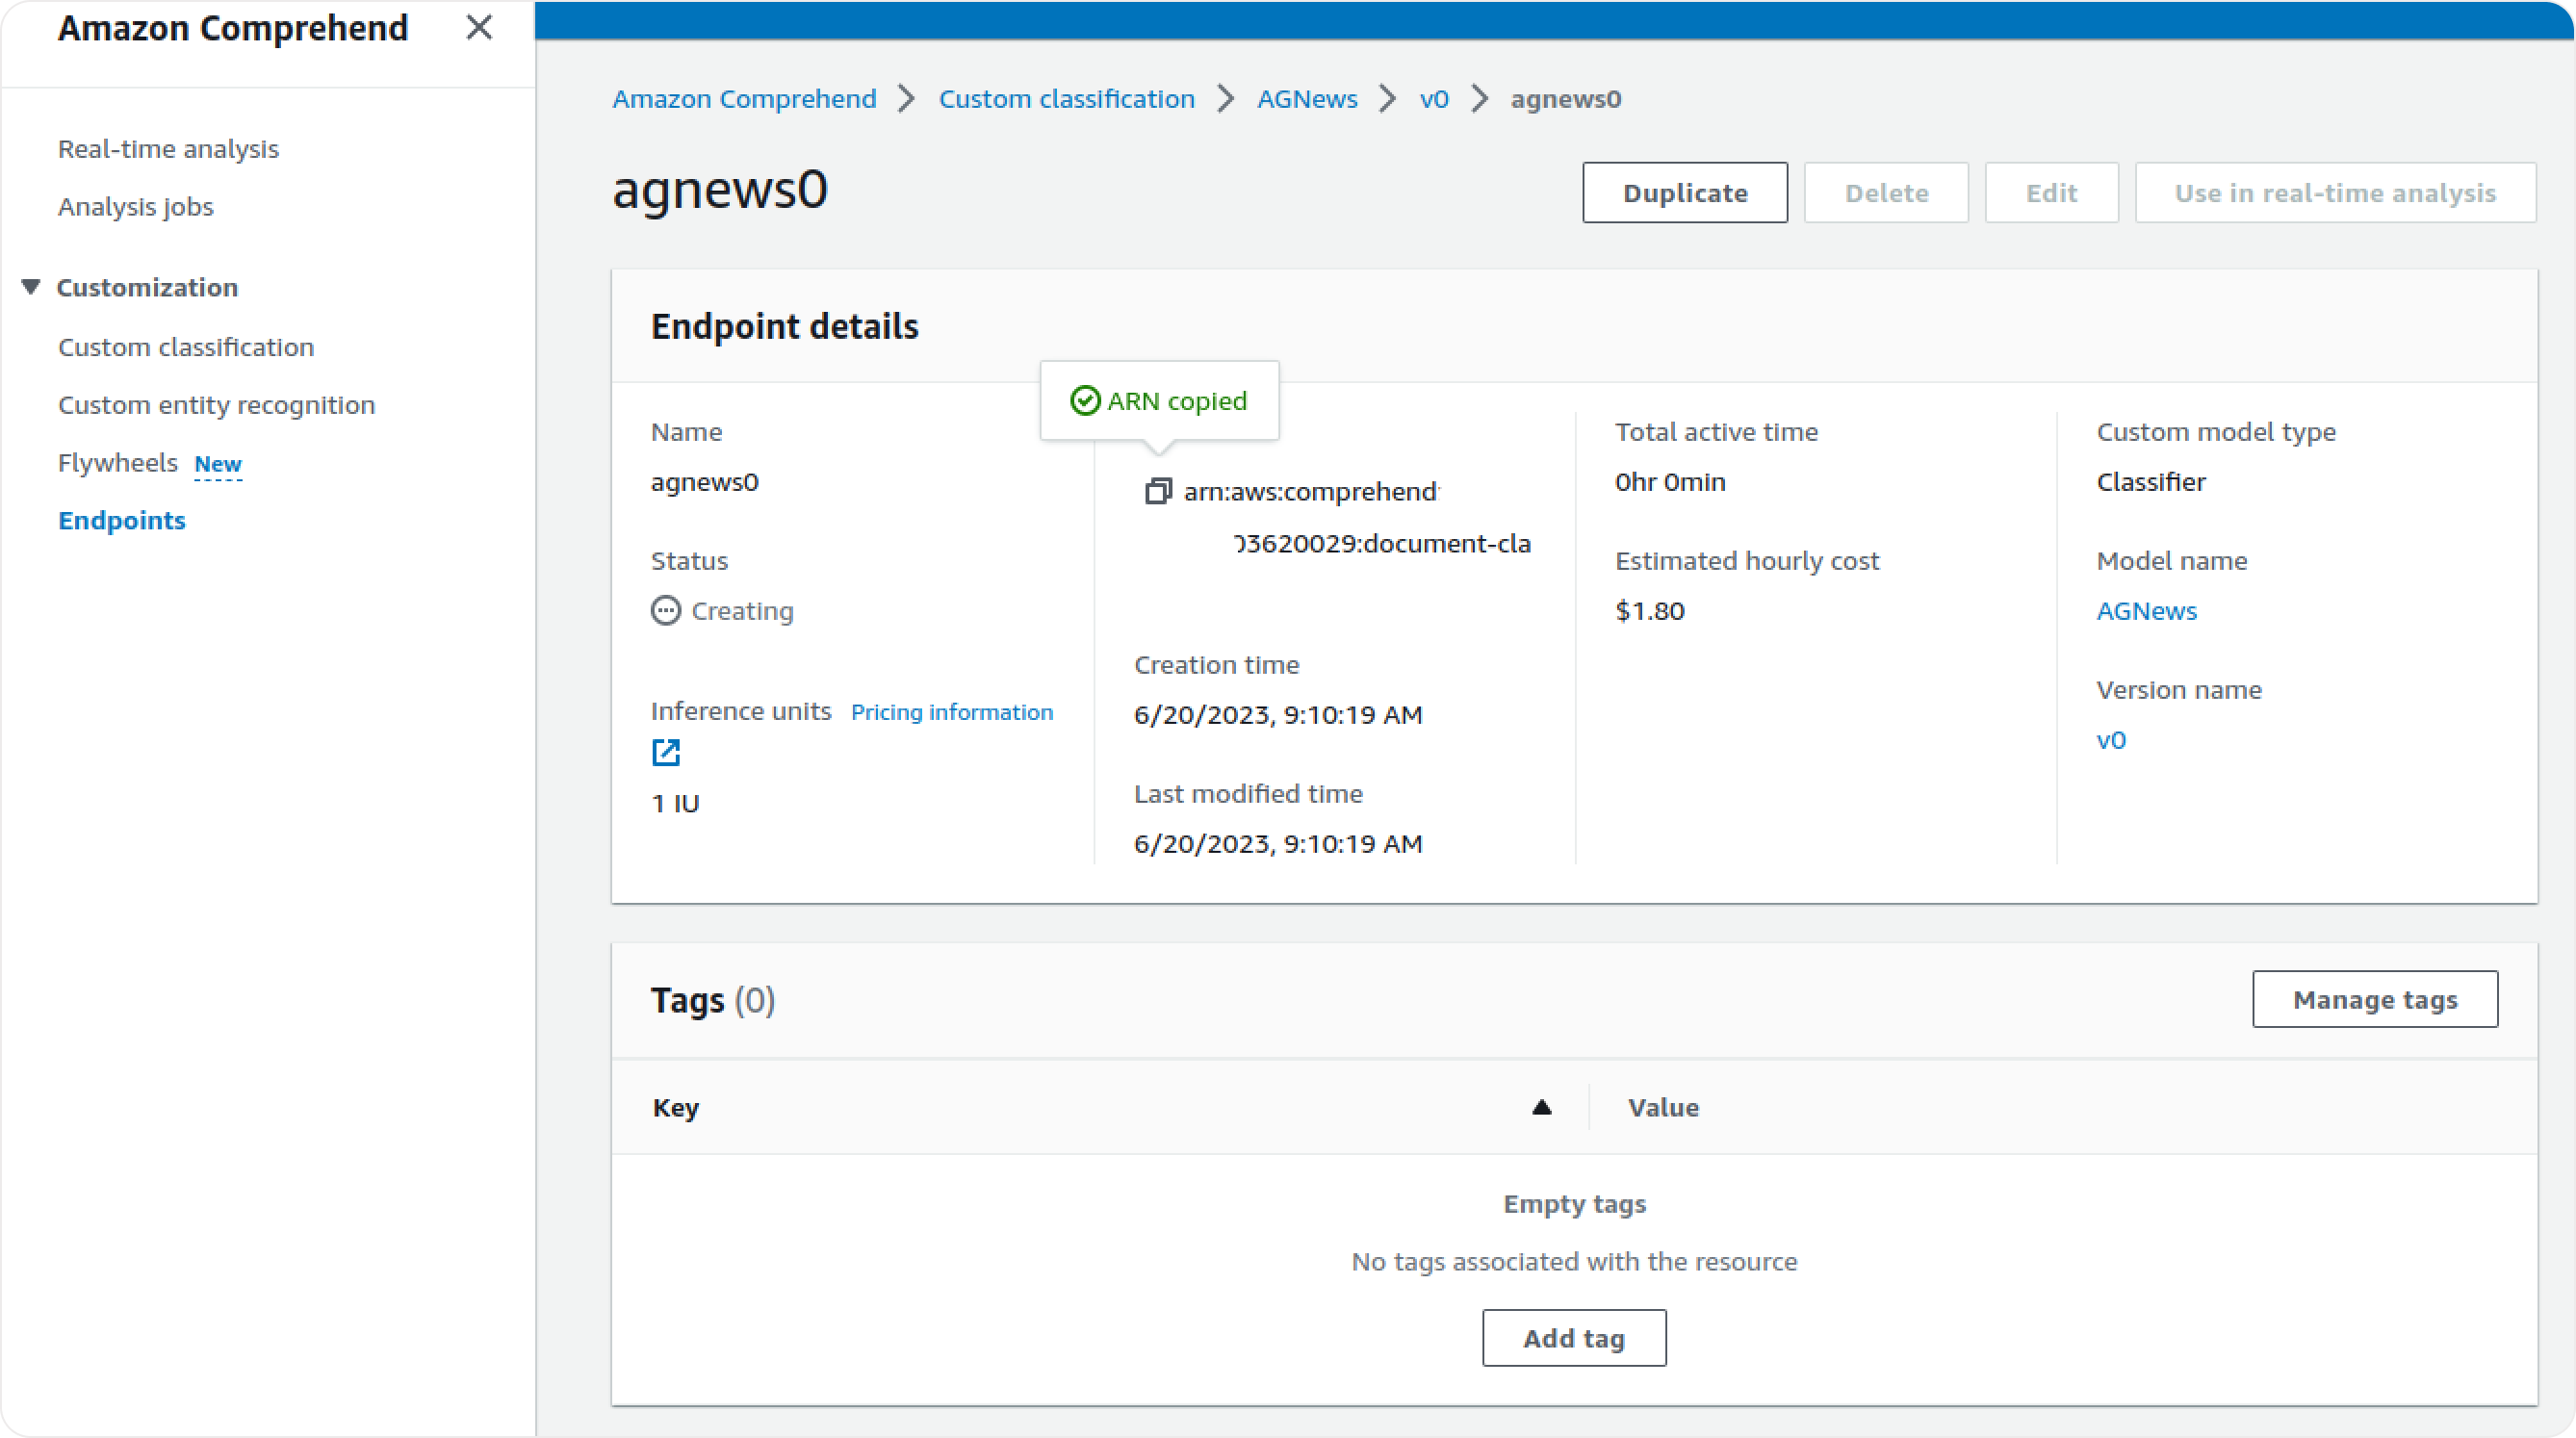Viewport: 2576px width, 1438px height.
Task: Open the AGNews model name link
Action: pos(2146,611)
